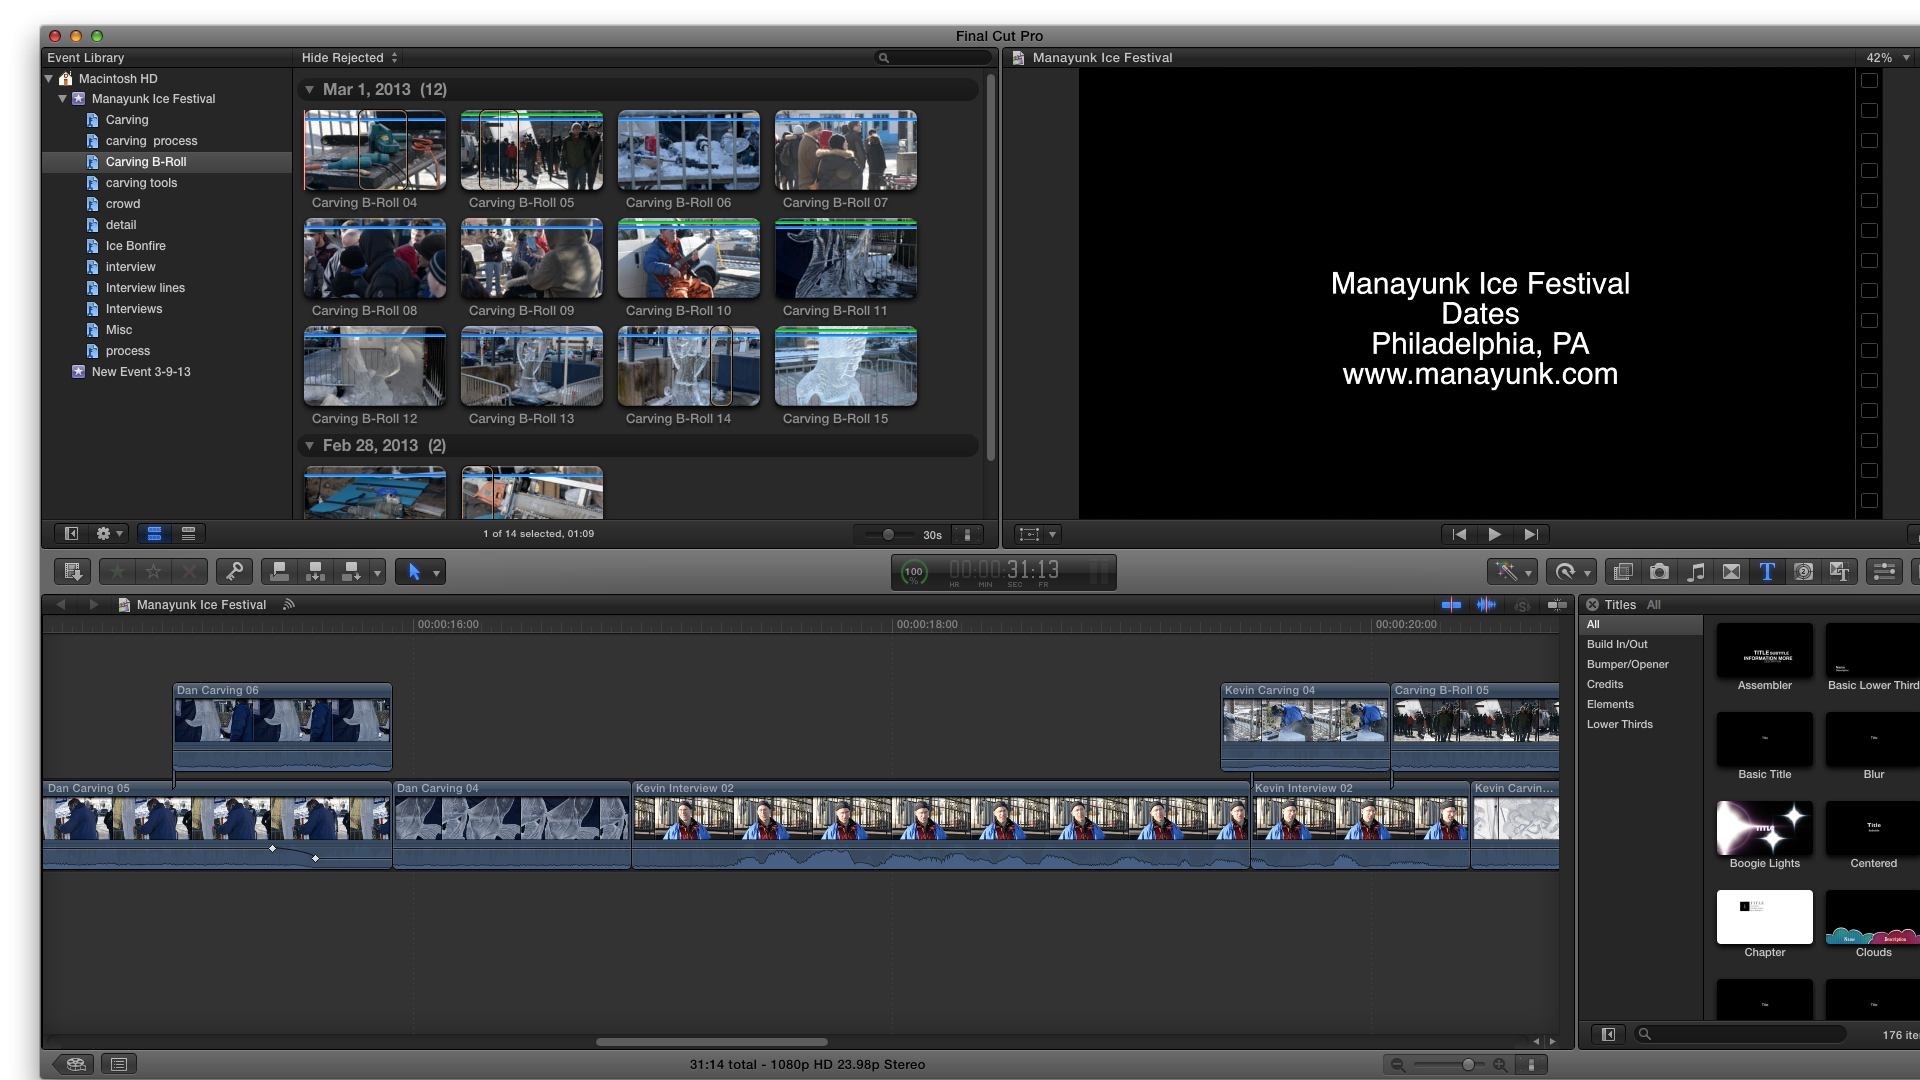
Task: Go to the previous edit point in the viewer
Action: [x=1459, y=535]
